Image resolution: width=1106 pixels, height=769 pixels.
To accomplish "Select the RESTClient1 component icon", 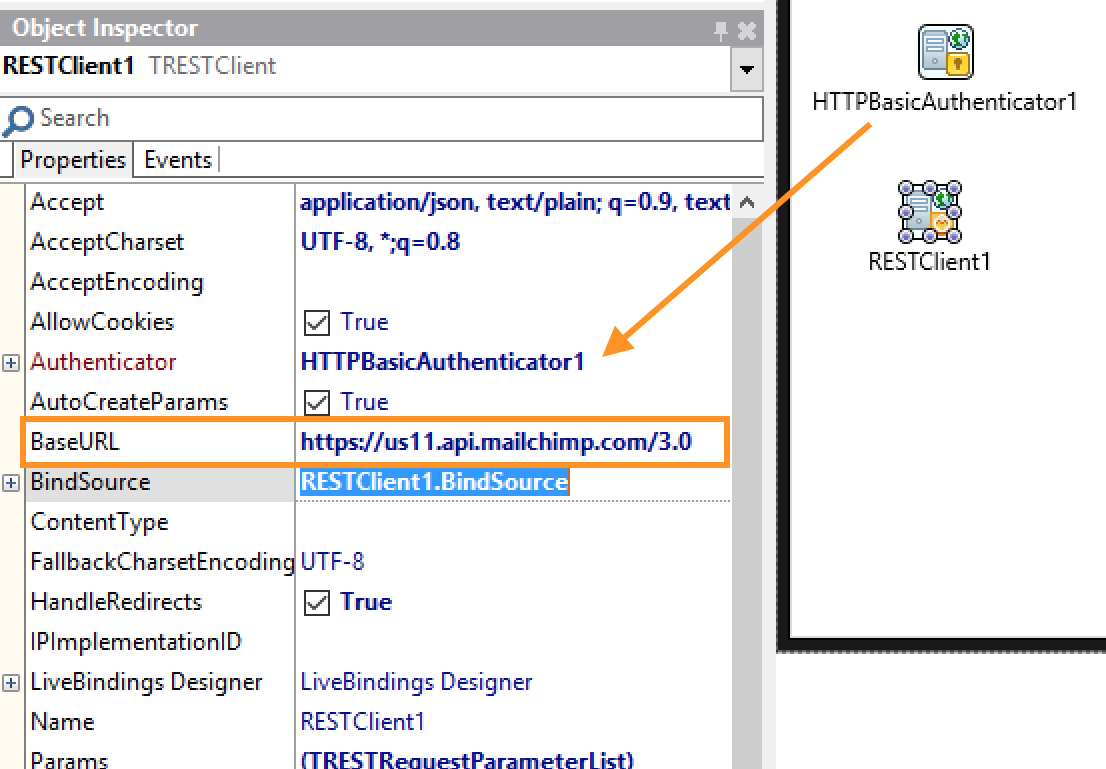I will (929, 212).
